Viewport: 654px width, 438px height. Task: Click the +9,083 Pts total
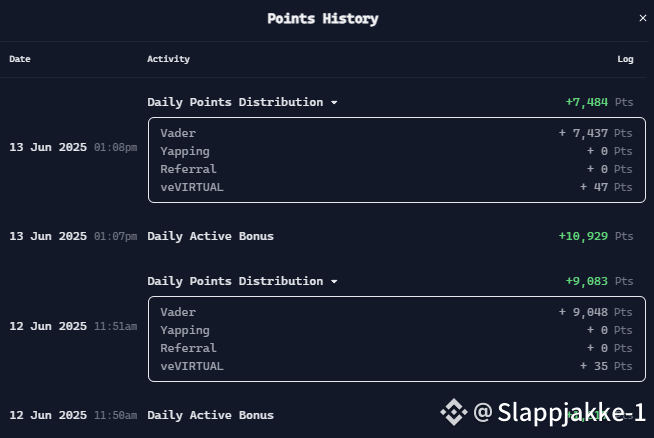point(599,281)
